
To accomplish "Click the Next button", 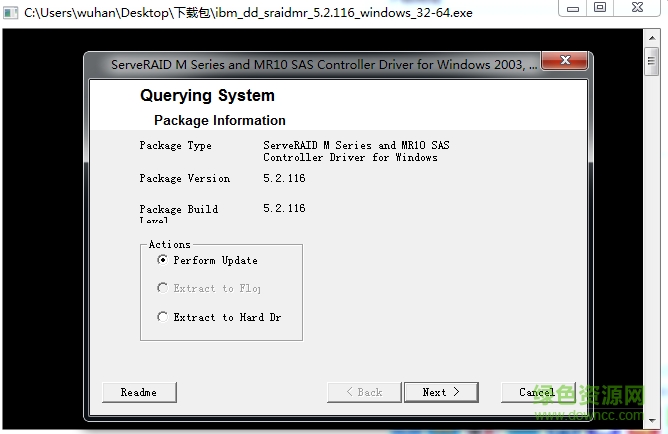I will click(x=441, y=392).
